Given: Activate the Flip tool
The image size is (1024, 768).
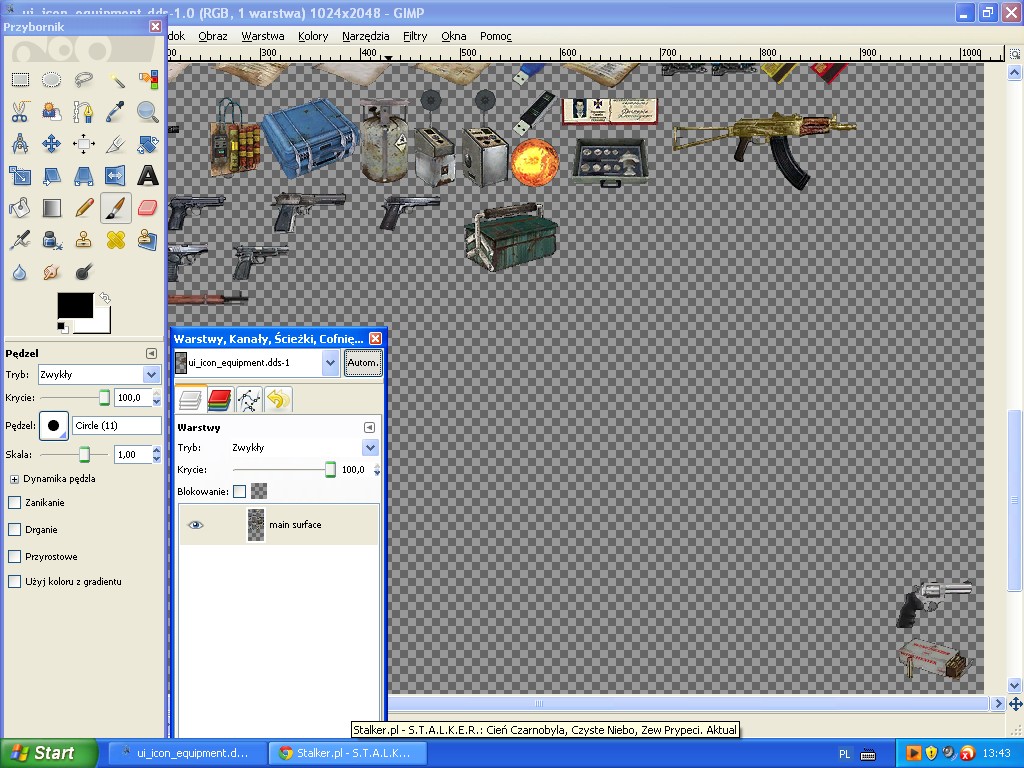Looking at the screenshot, I should point(116,176).
